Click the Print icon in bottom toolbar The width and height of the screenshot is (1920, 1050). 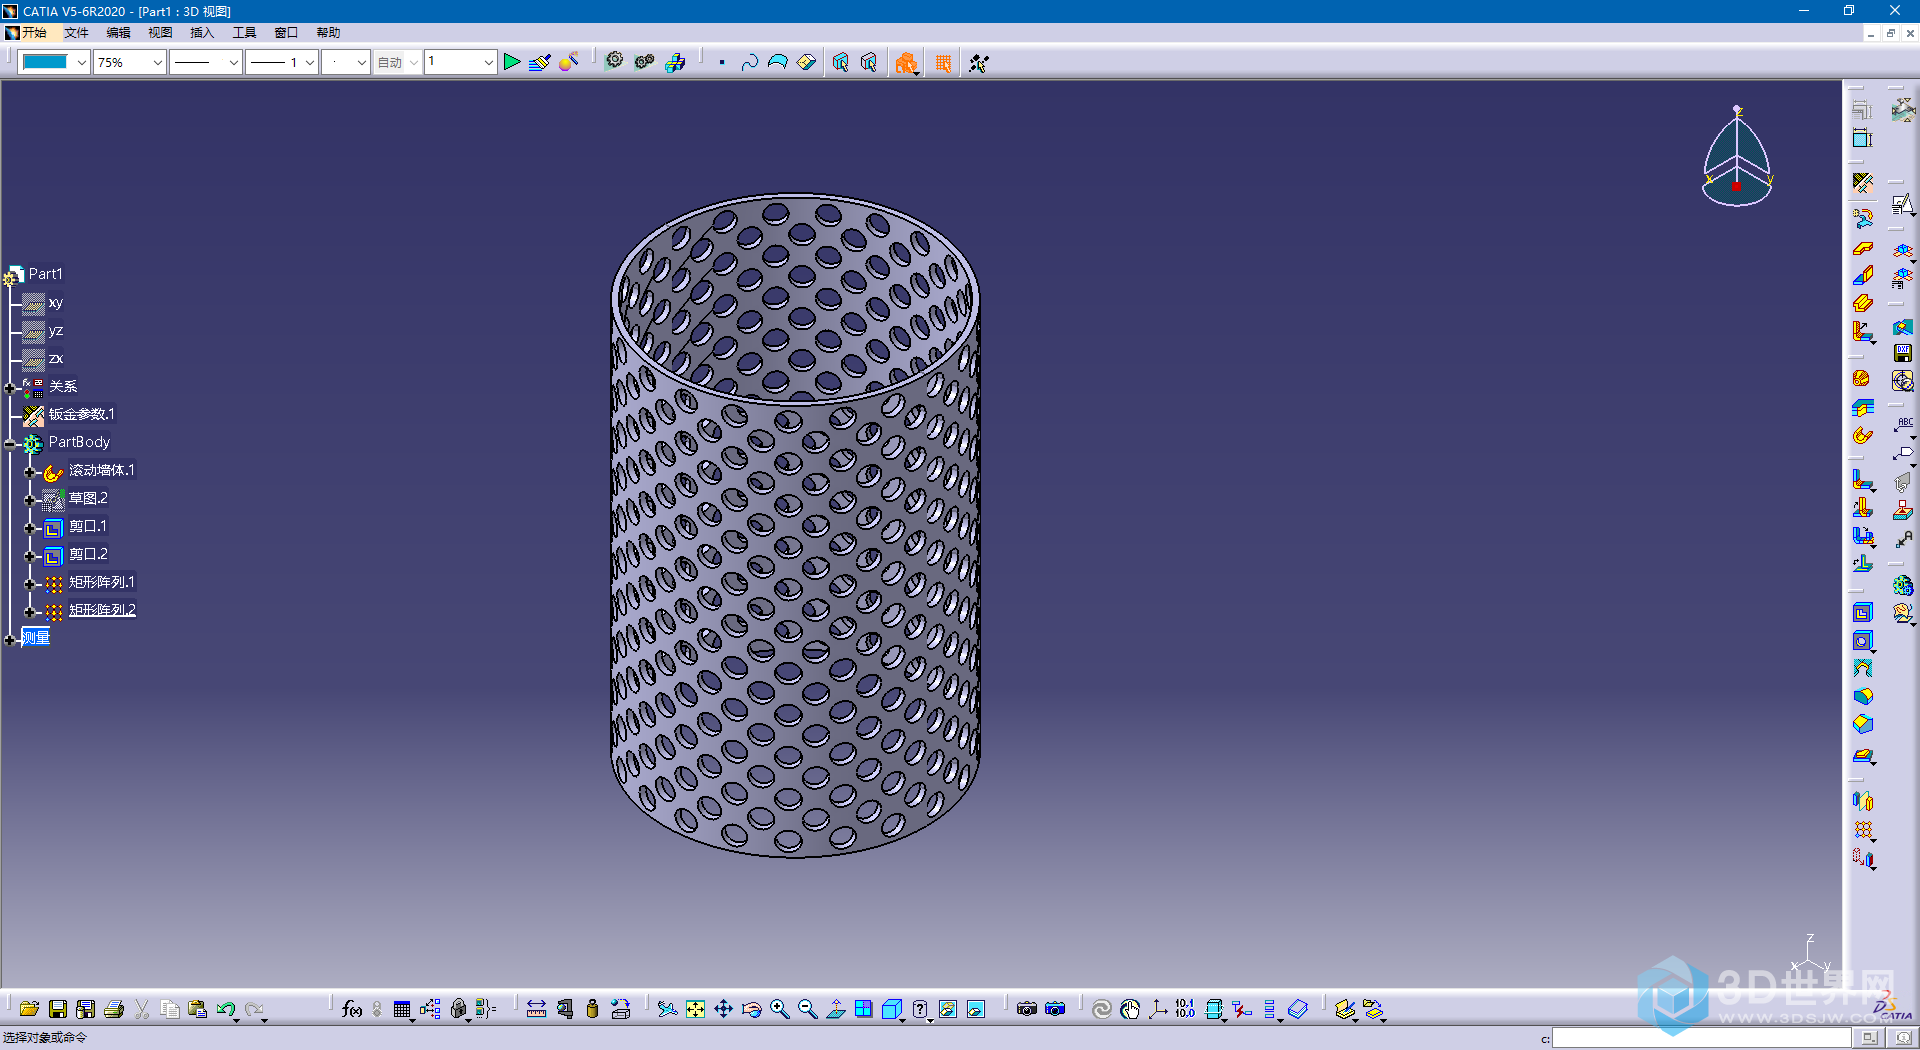click(114, 1009)
